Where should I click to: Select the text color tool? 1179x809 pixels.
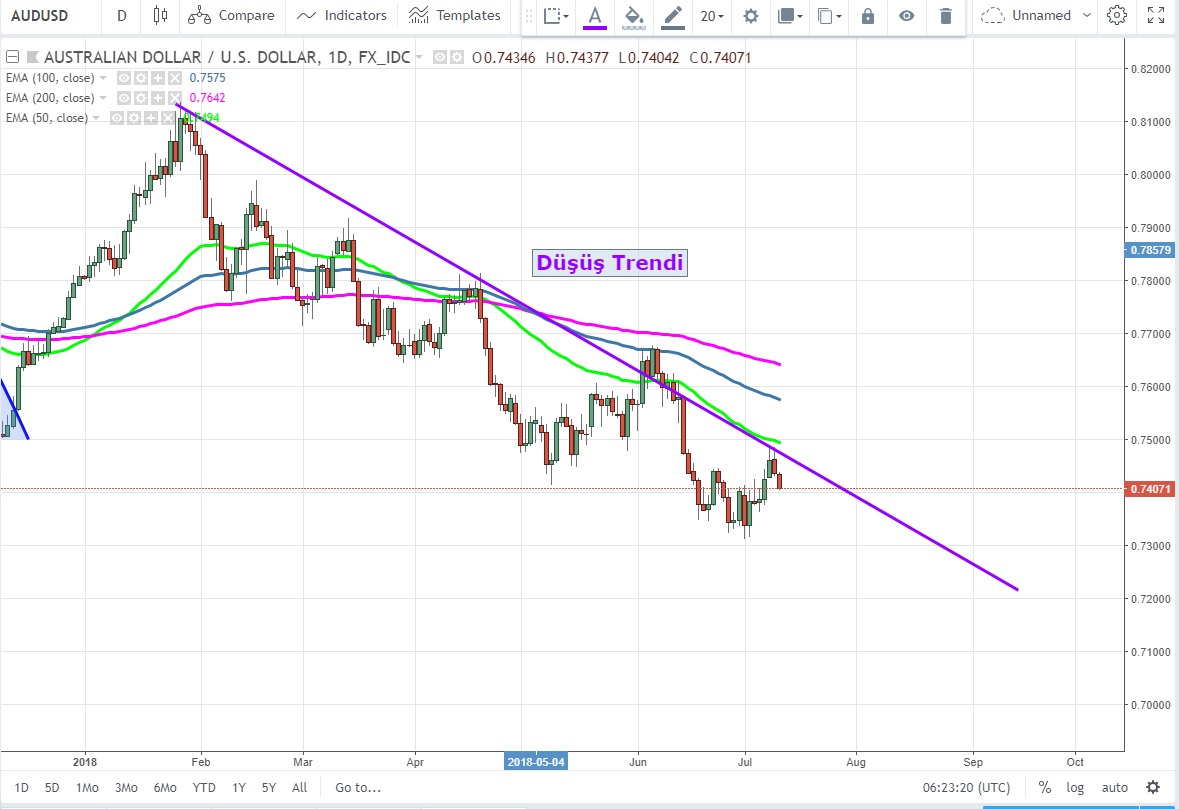pyautogui.click(x=595, y=15)
